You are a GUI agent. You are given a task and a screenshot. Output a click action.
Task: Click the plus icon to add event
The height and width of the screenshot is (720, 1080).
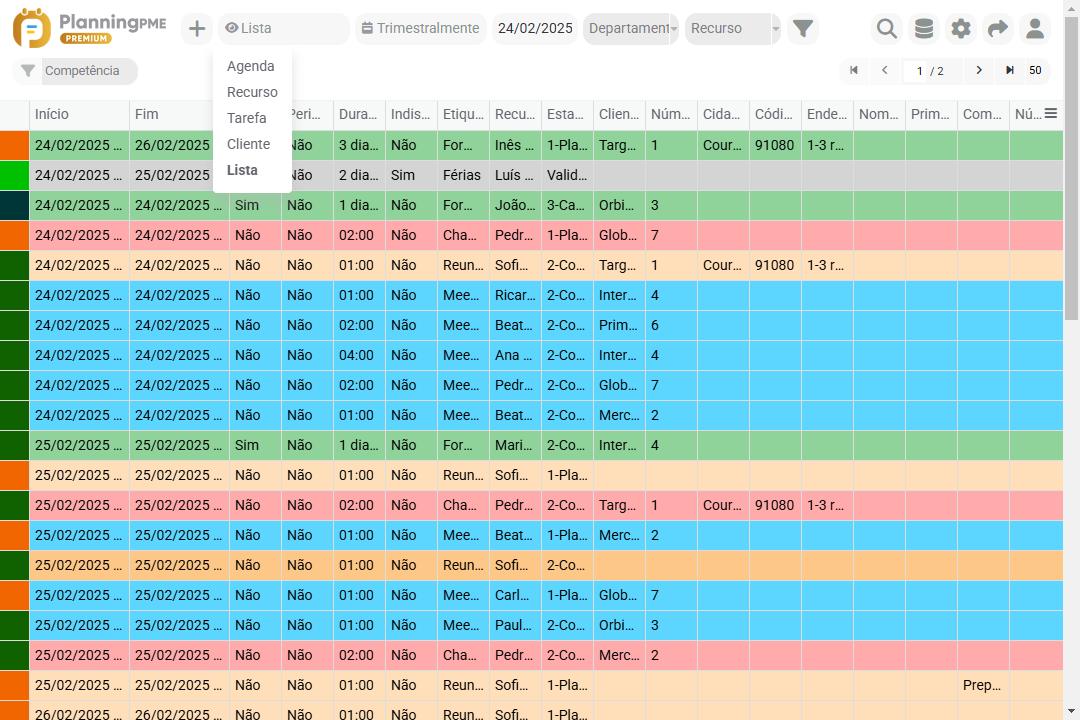[x=197, y=29]
